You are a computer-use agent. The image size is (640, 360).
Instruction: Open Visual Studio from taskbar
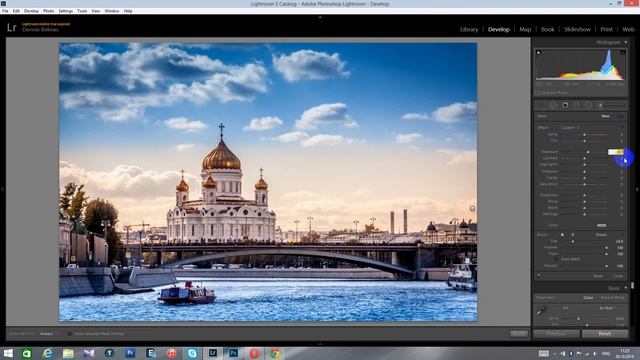pos(89,353)
